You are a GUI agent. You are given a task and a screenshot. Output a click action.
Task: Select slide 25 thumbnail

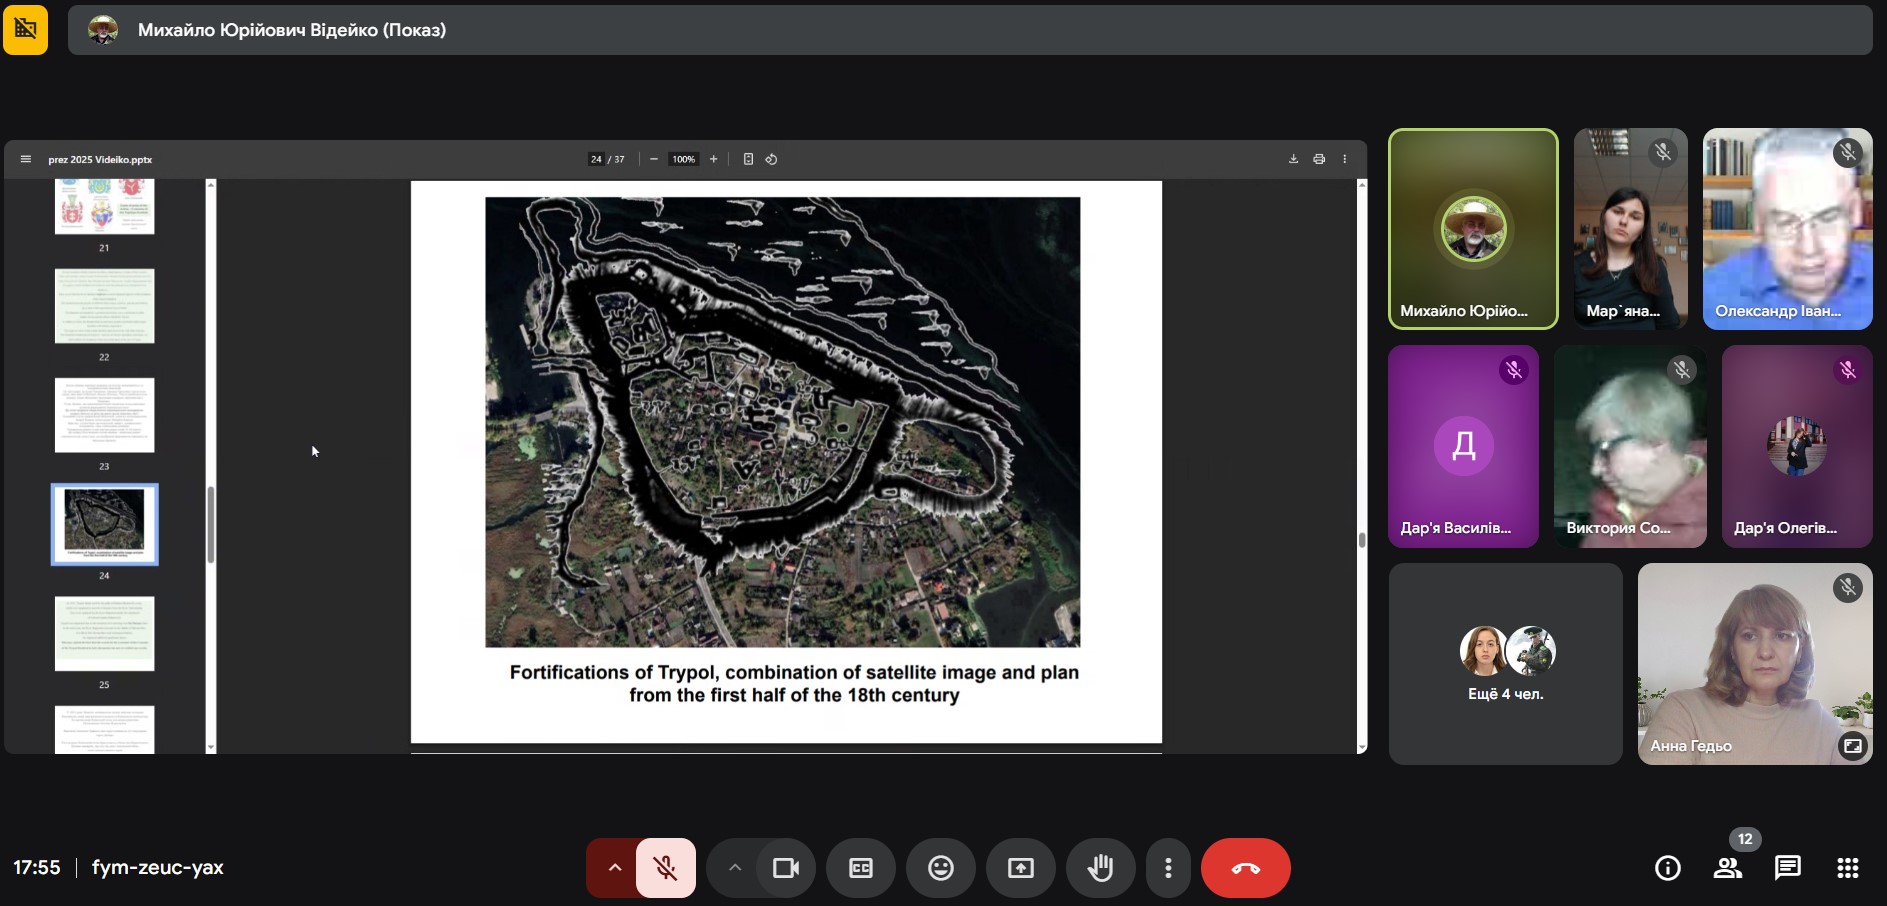pyautogui.click(x=104, y=634)
